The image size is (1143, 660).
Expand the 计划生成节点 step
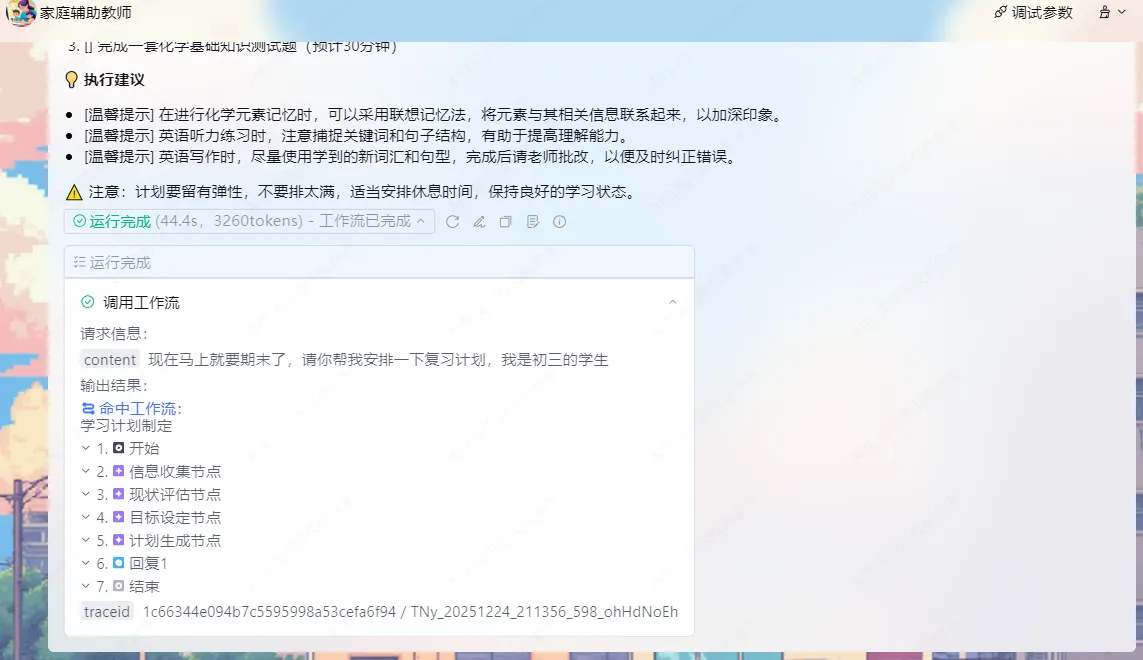pyautogui.click(x=86, y=540)
